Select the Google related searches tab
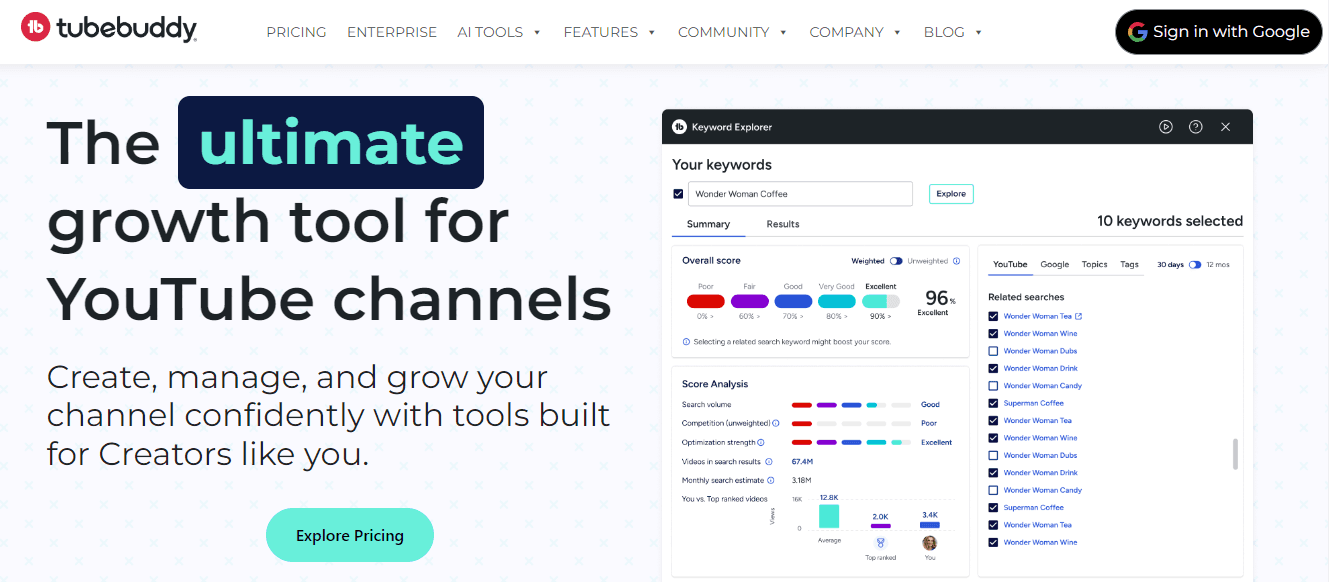This screenshot has width=1329, height=582. click(1054, 264)
